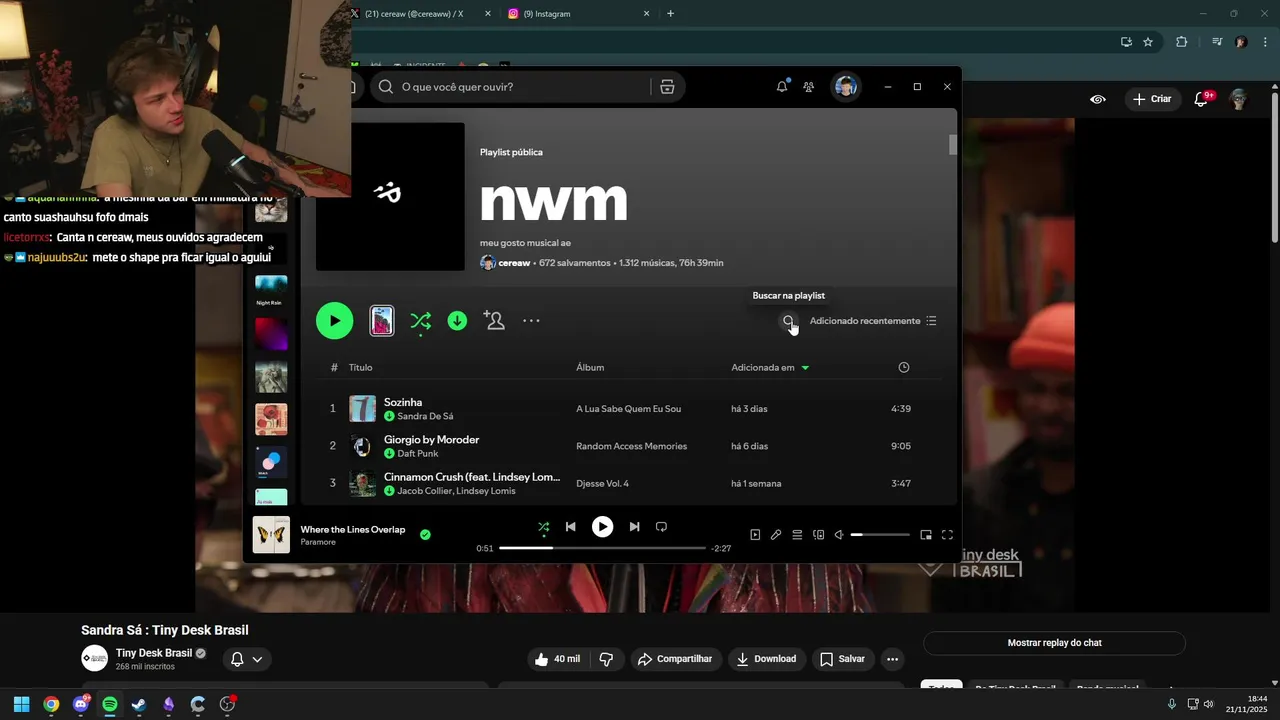The height and width of the screenshot is (720, 1280).
Task: Download the nwm playlist
Action: click(x=457, y=321)
